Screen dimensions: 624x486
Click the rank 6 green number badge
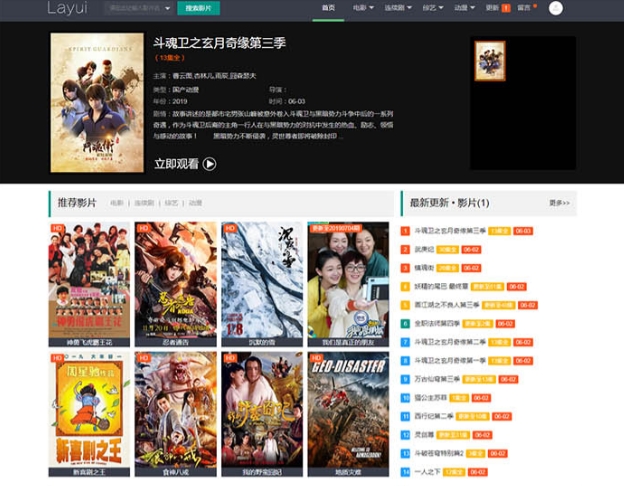pyautogui.click(x=405, y=324)
